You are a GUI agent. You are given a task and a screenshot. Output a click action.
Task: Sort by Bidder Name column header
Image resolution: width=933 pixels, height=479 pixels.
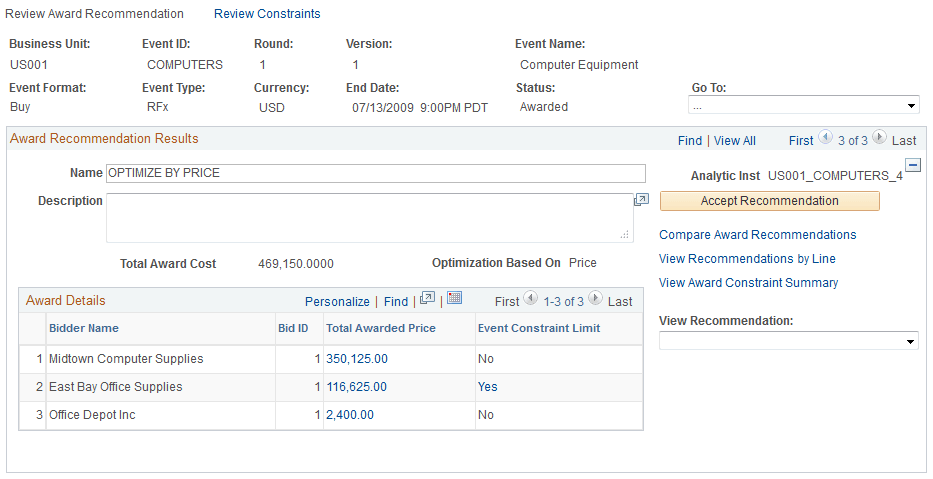pyautogui.click(x=84, y=328)
